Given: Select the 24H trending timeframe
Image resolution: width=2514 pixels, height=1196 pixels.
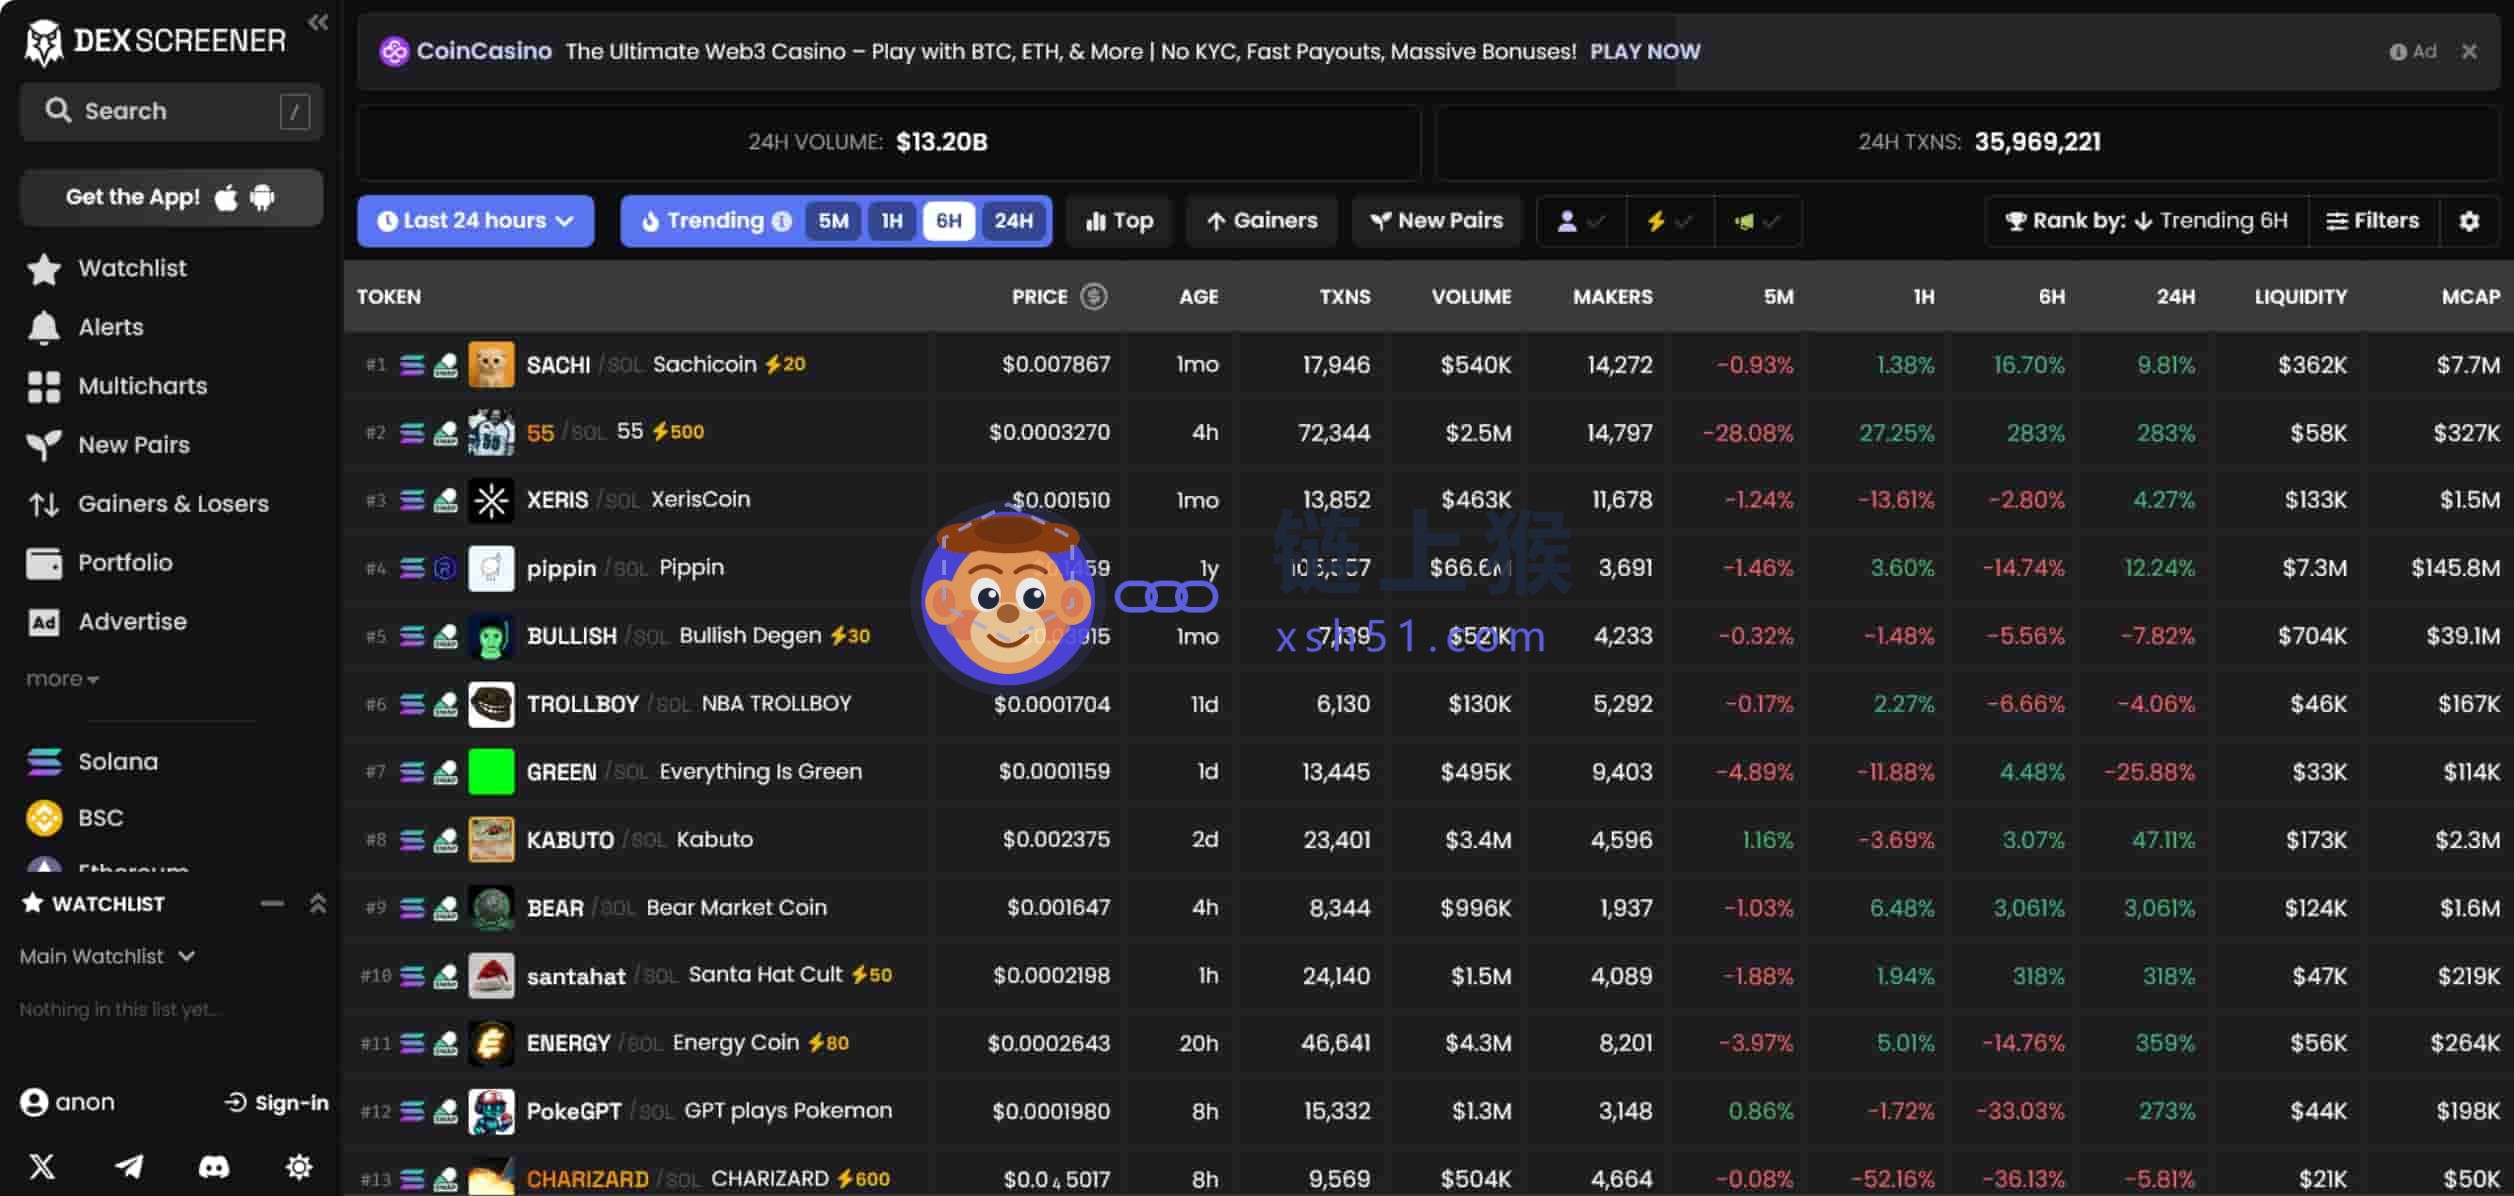Looking at the screenshot, I should 1014,221.
